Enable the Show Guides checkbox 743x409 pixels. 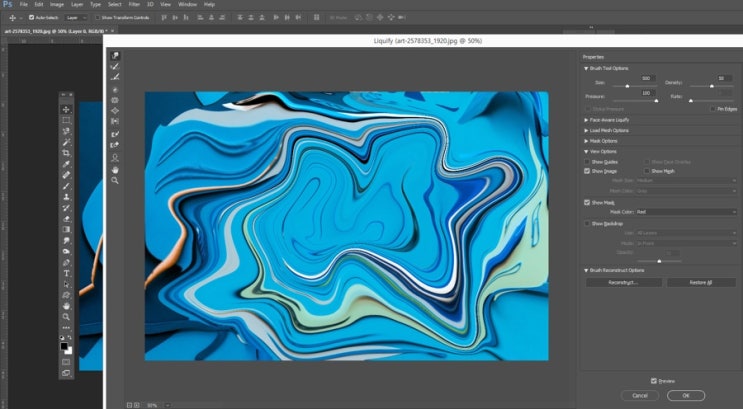tap(587, 162)
